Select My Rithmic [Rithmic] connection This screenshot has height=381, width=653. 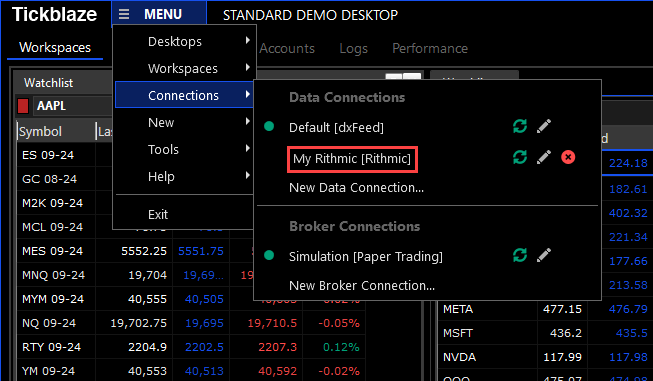coord(352,159)
